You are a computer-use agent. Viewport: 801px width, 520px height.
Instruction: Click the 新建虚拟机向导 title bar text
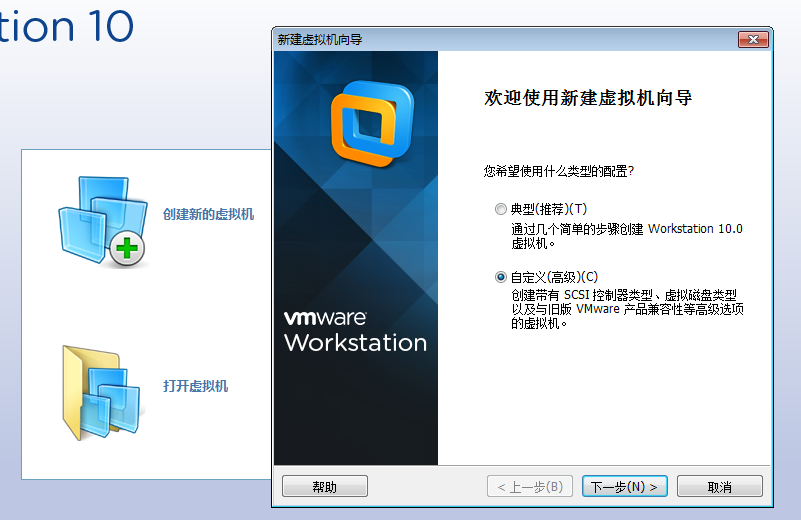[320, 39]
